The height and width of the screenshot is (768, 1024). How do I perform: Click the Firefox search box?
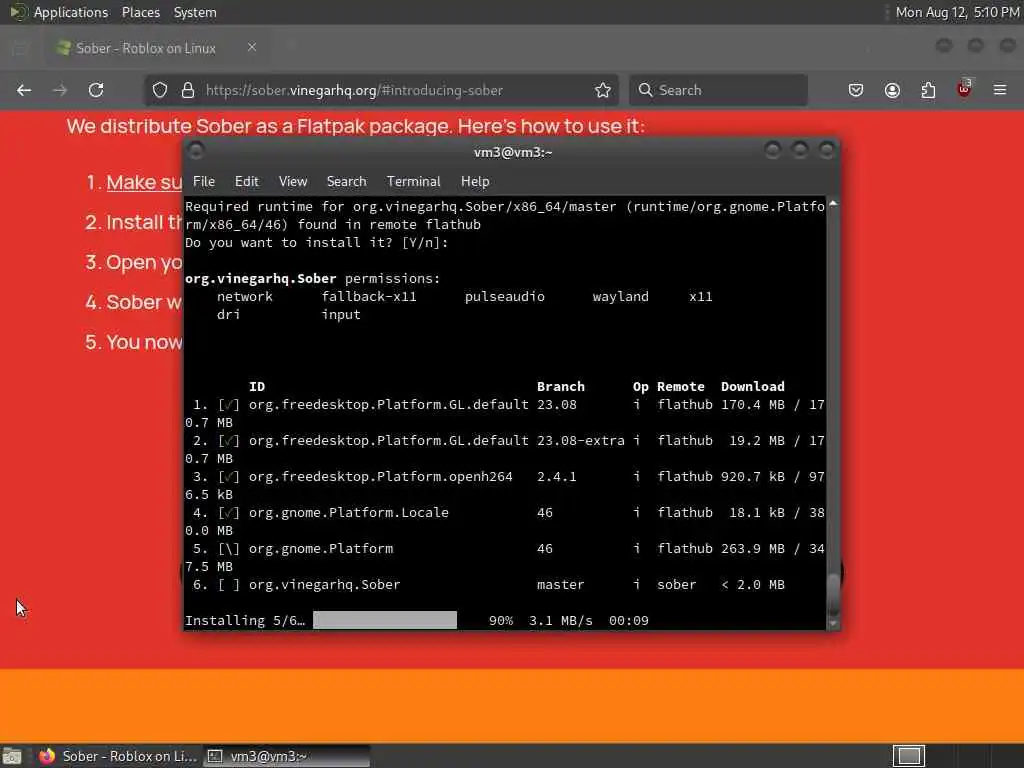coord(718,90)
